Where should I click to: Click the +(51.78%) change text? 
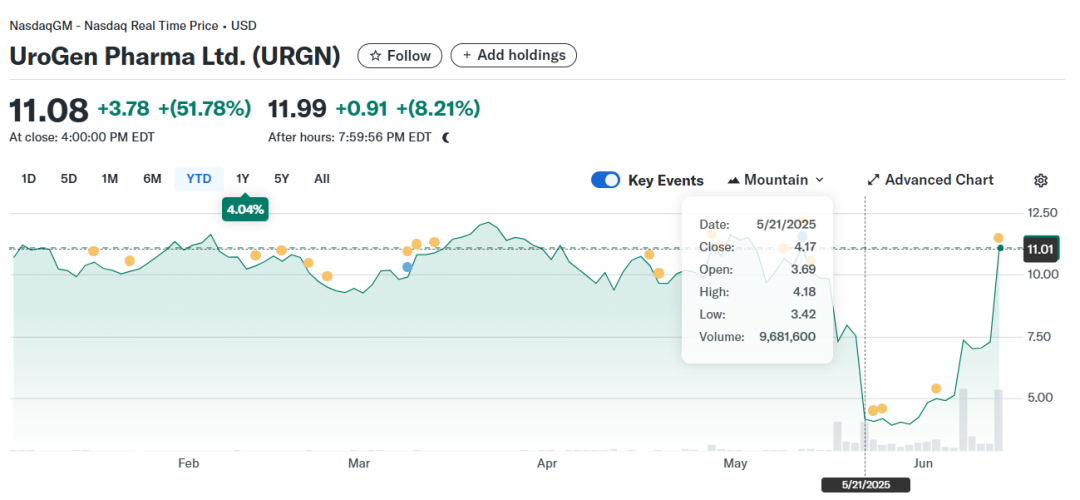pyautogui.click(x=205, y=109)
